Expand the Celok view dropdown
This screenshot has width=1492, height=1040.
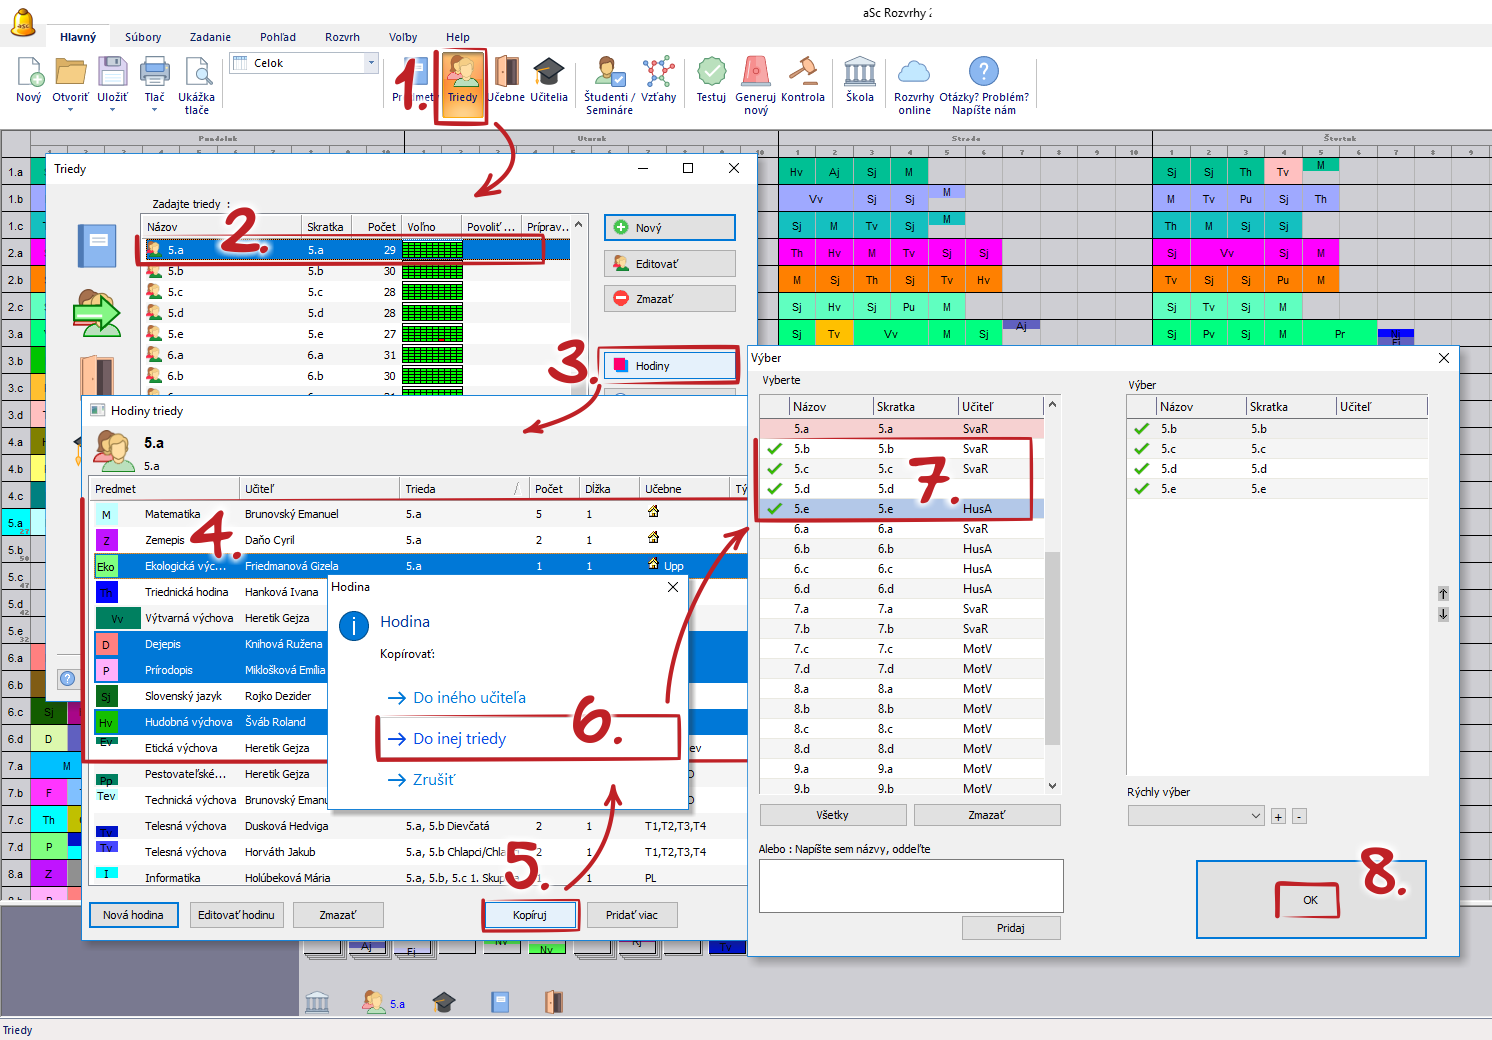click(371, 63)
